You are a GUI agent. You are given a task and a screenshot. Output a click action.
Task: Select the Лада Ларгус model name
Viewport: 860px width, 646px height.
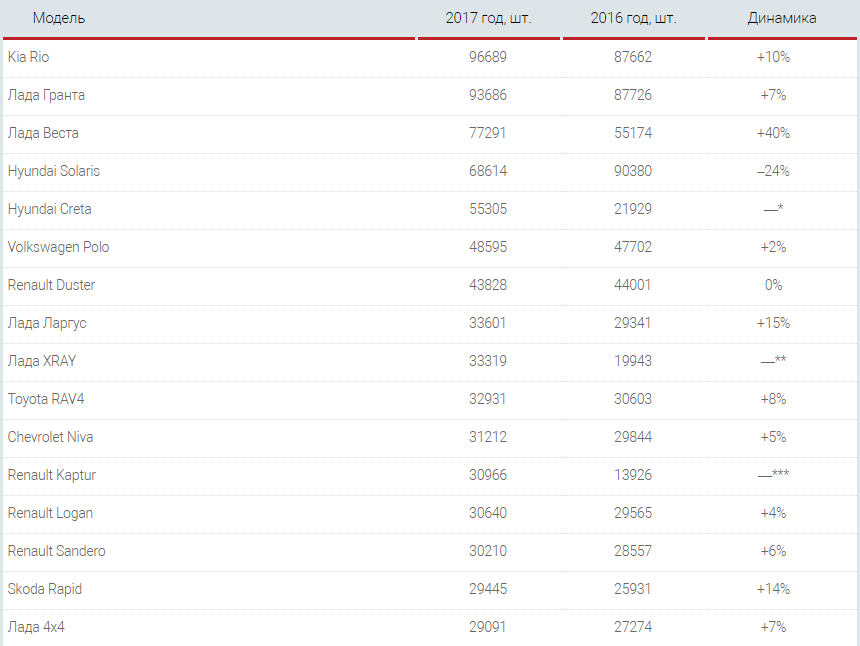(x=47, y=323)
